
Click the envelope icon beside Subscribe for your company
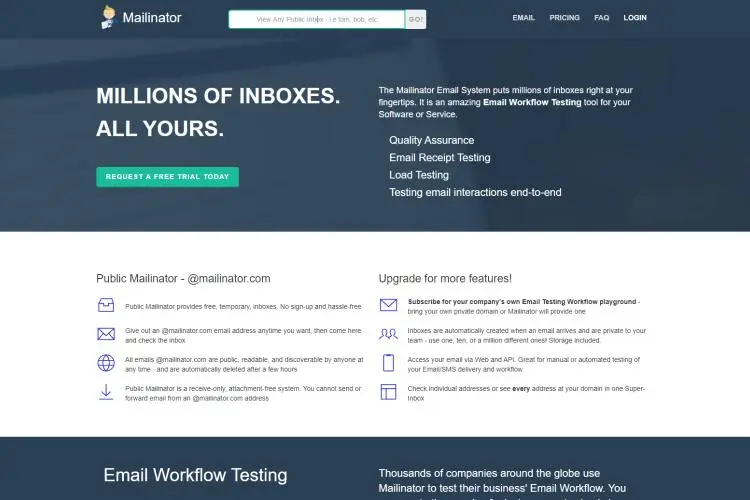click(388, 305)
